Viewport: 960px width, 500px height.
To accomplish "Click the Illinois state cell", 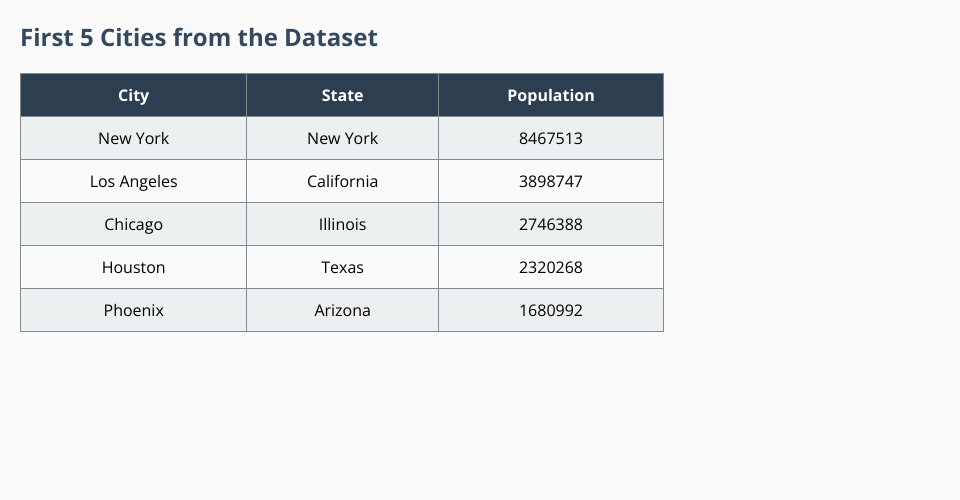I will (x=342, y=225).
